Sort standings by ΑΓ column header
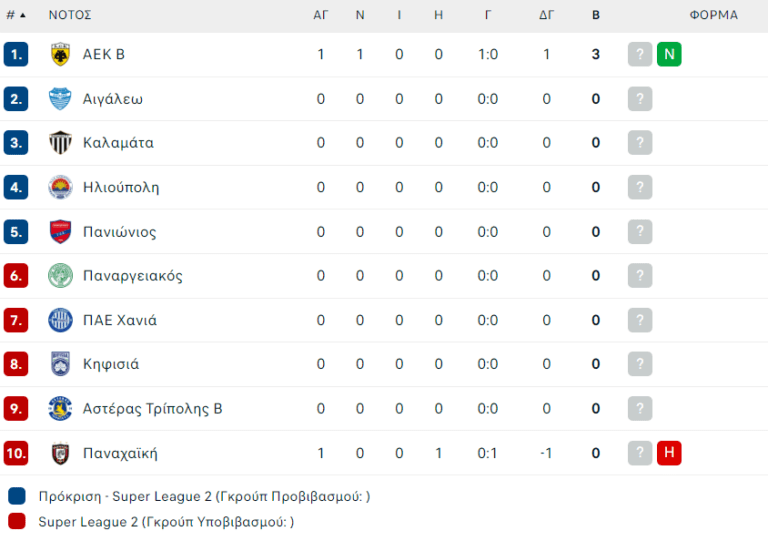 321,15
